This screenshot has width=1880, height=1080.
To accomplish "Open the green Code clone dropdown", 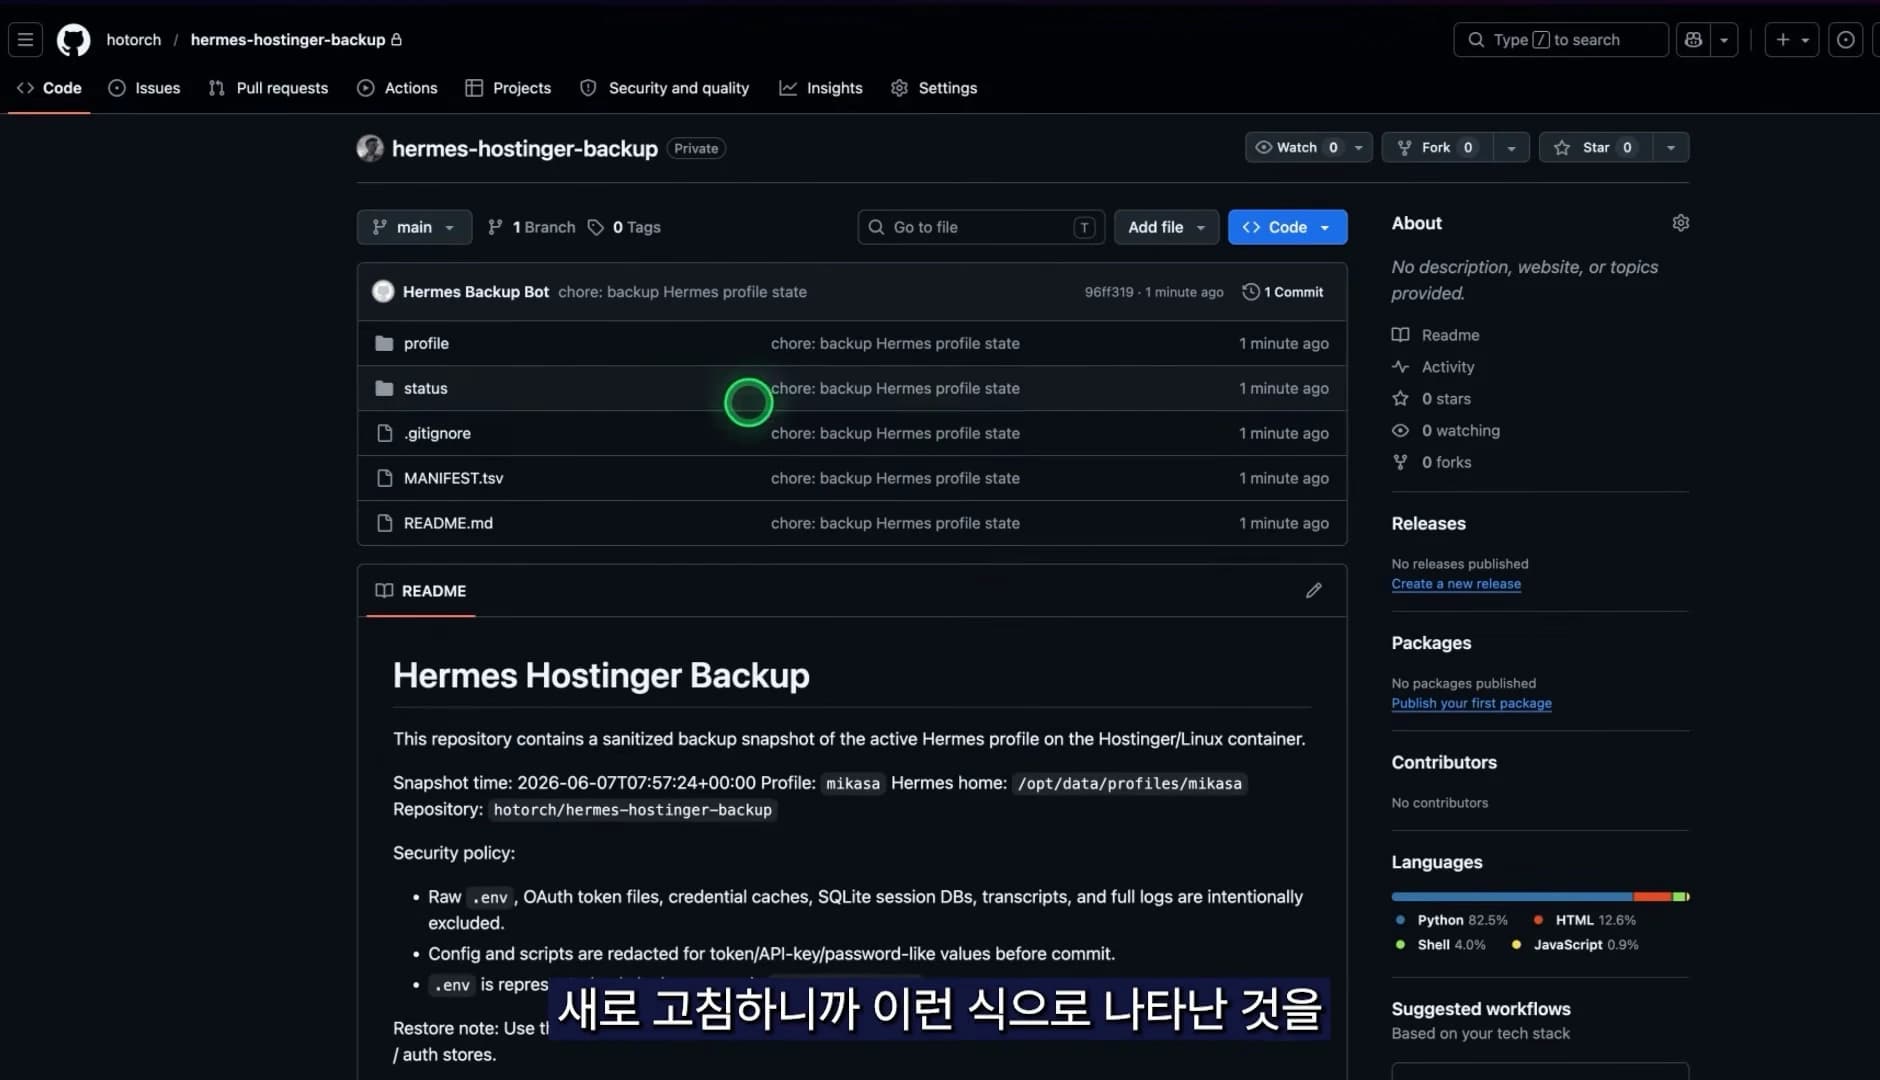I will (1287, 227).
